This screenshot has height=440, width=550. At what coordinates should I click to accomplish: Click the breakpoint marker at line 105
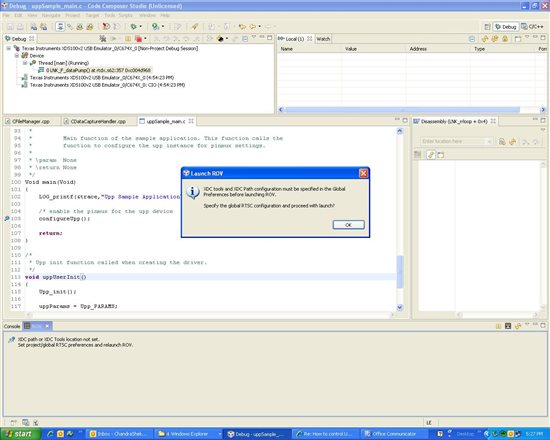click(7, 219)
